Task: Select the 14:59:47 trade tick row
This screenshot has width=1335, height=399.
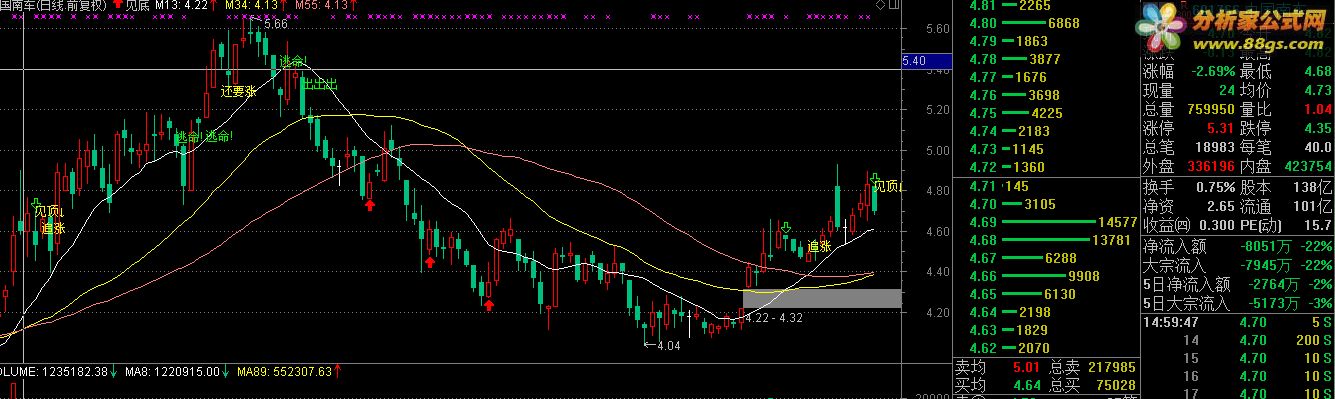Action: [x=1238, y=322]
